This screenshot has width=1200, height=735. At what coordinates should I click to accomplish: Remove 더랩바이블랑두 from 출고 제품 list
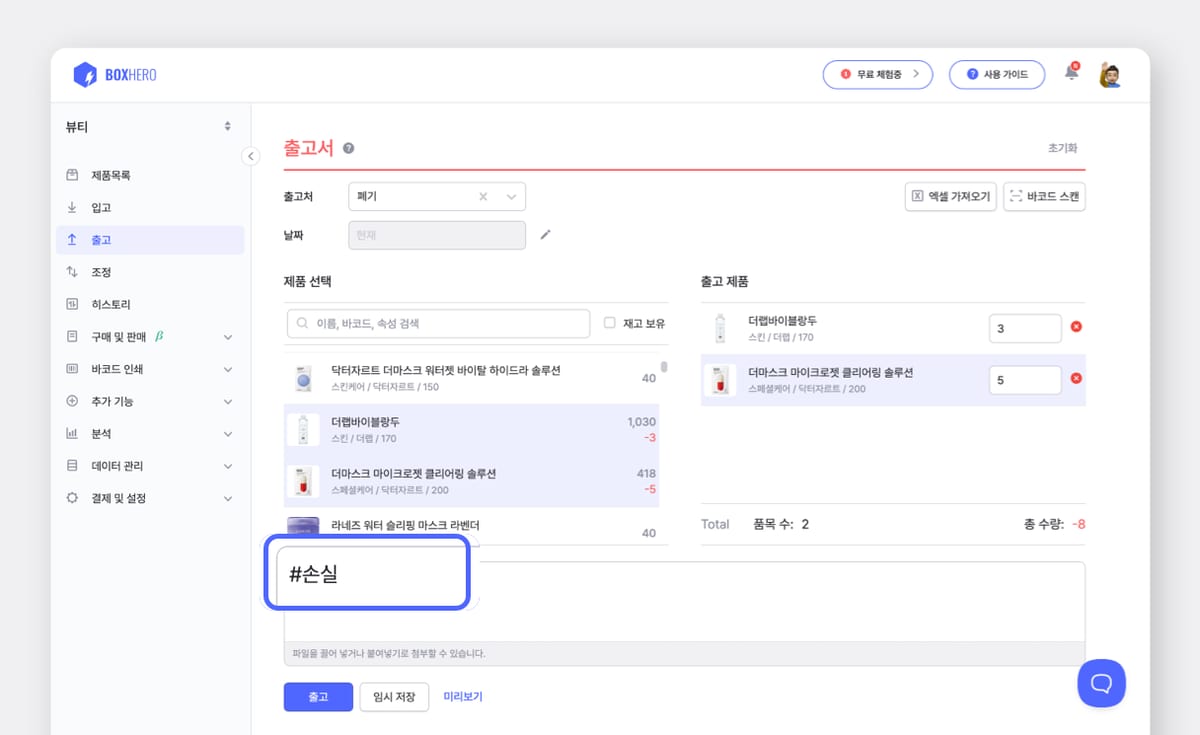(x=1075, y=327)
